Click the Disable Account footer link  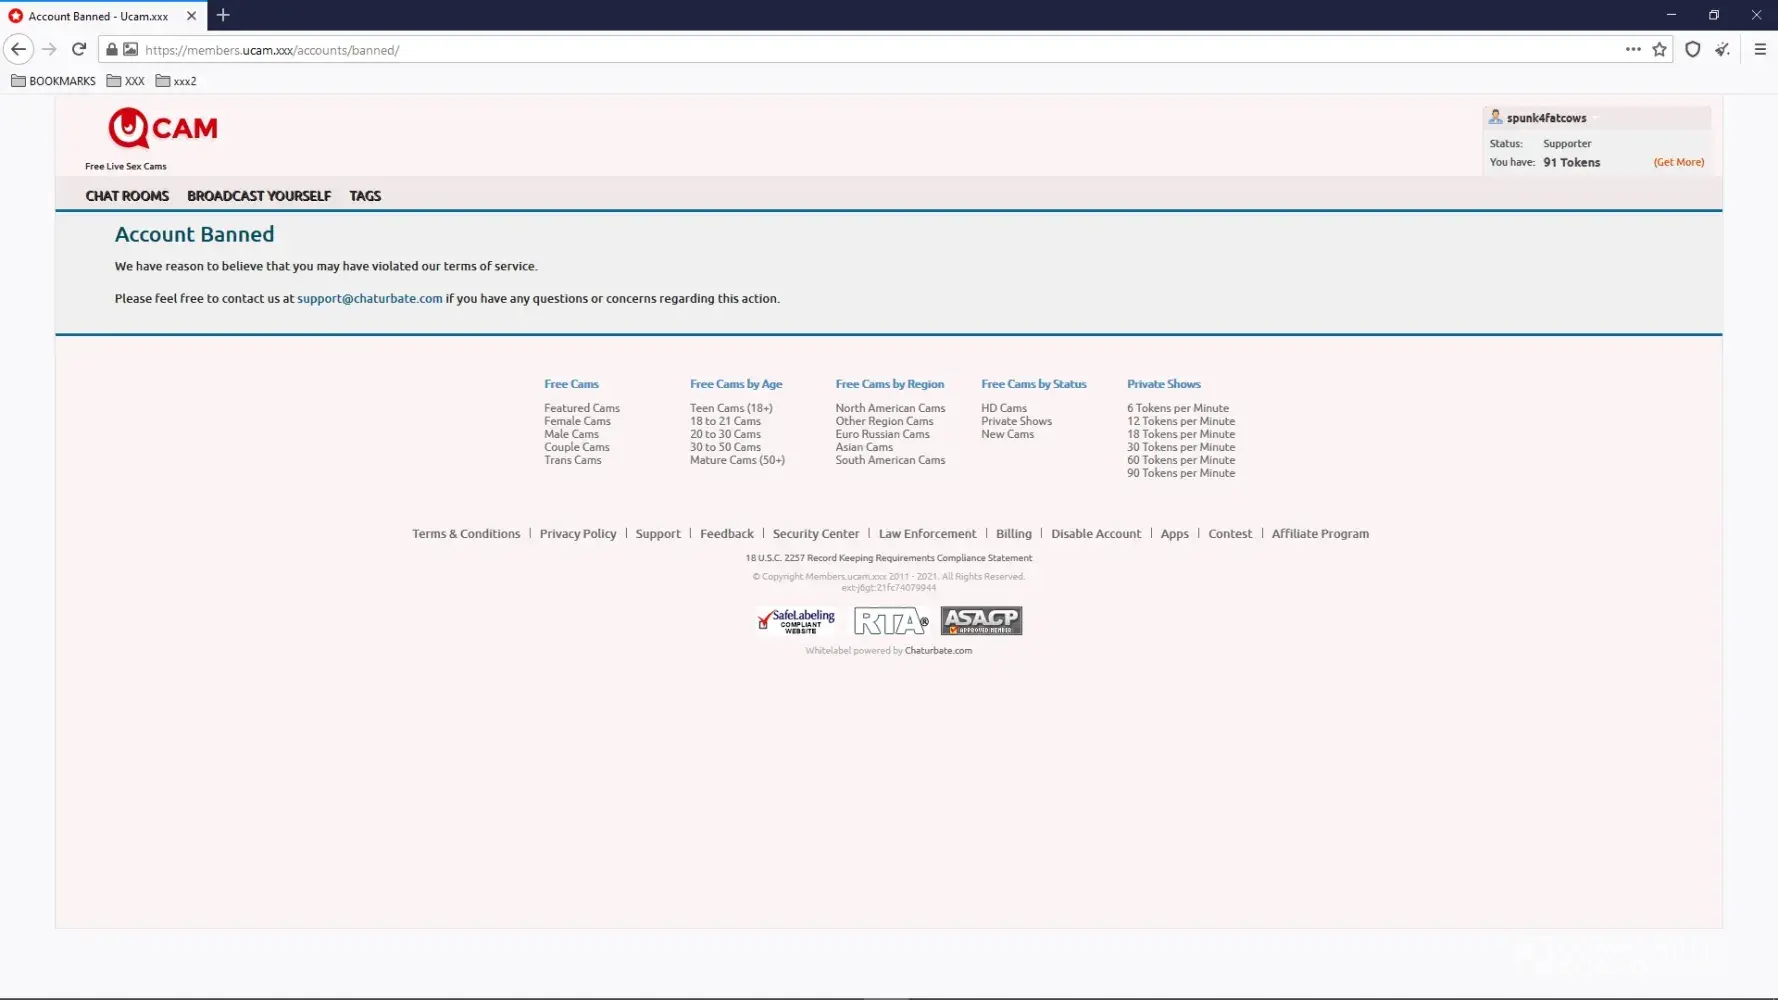point(1095,534)
